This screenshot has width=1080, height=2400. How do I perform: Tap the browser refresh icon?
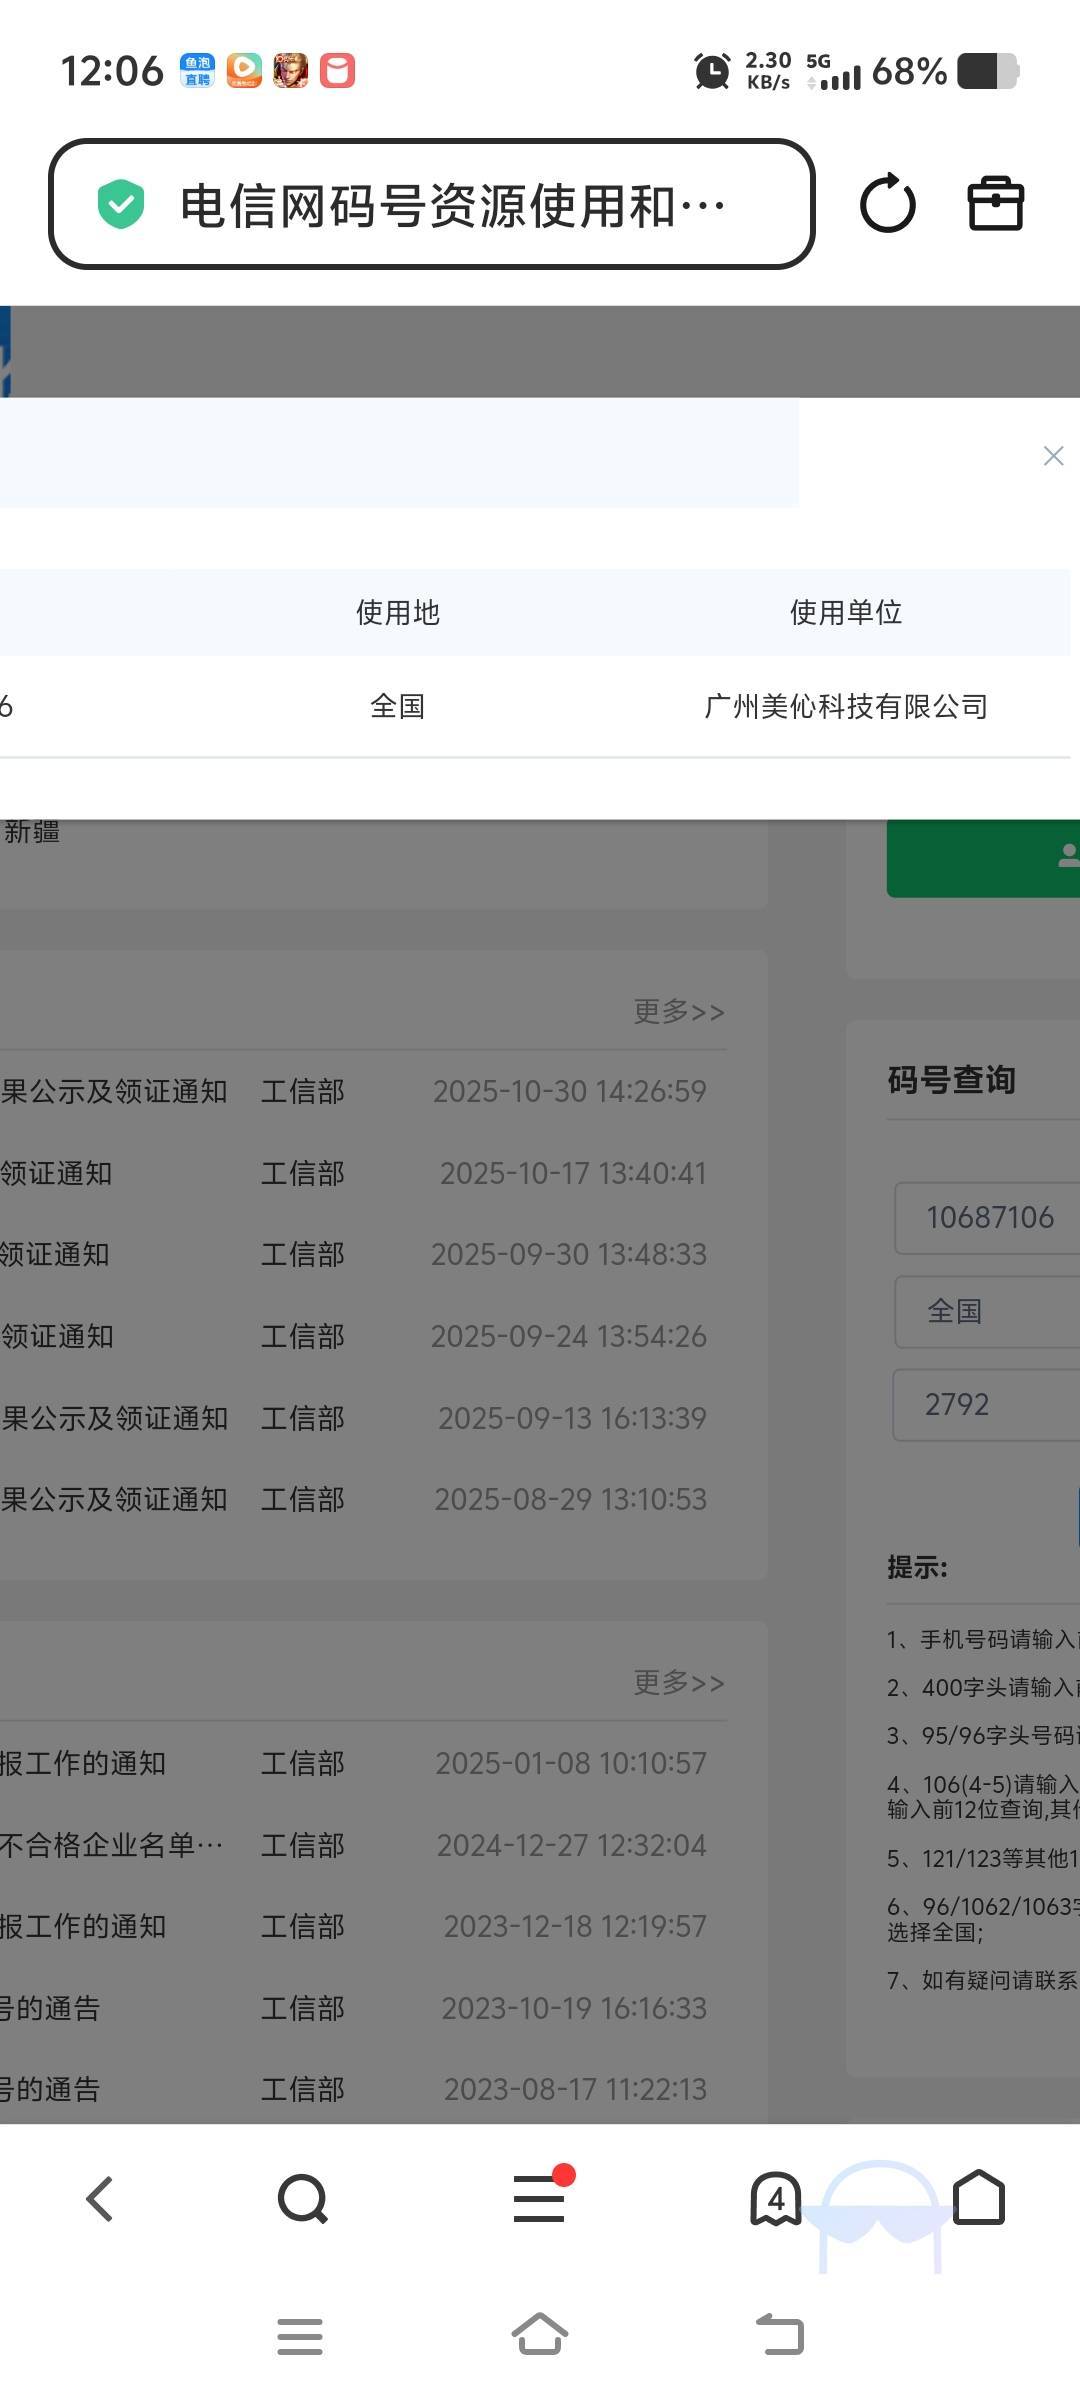tap(887, 204)
